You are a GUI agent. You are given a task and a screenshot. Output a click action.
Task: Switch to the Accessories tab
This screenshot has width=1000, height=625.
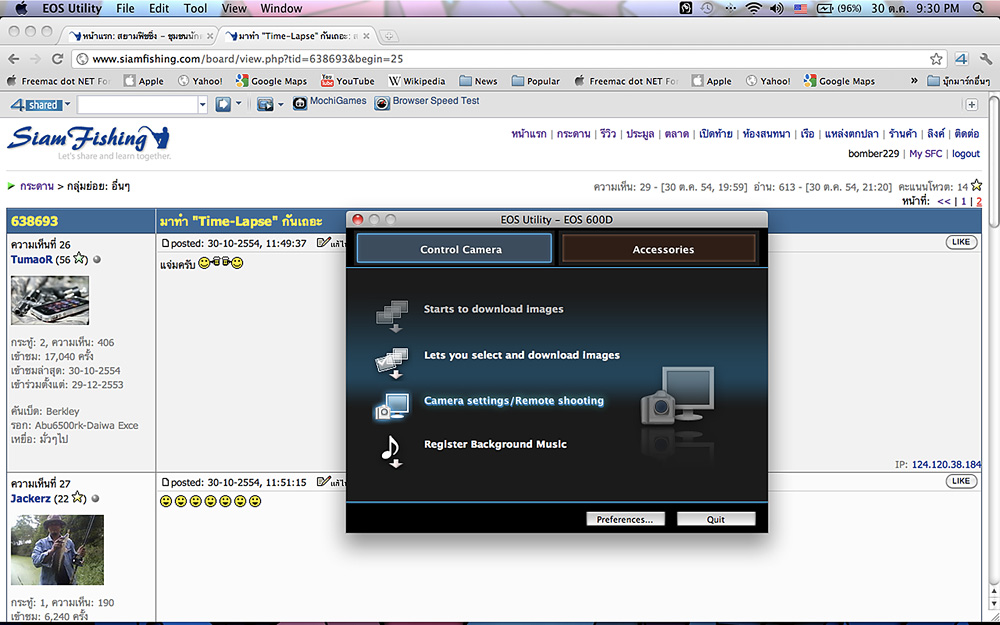coord(659,249)
